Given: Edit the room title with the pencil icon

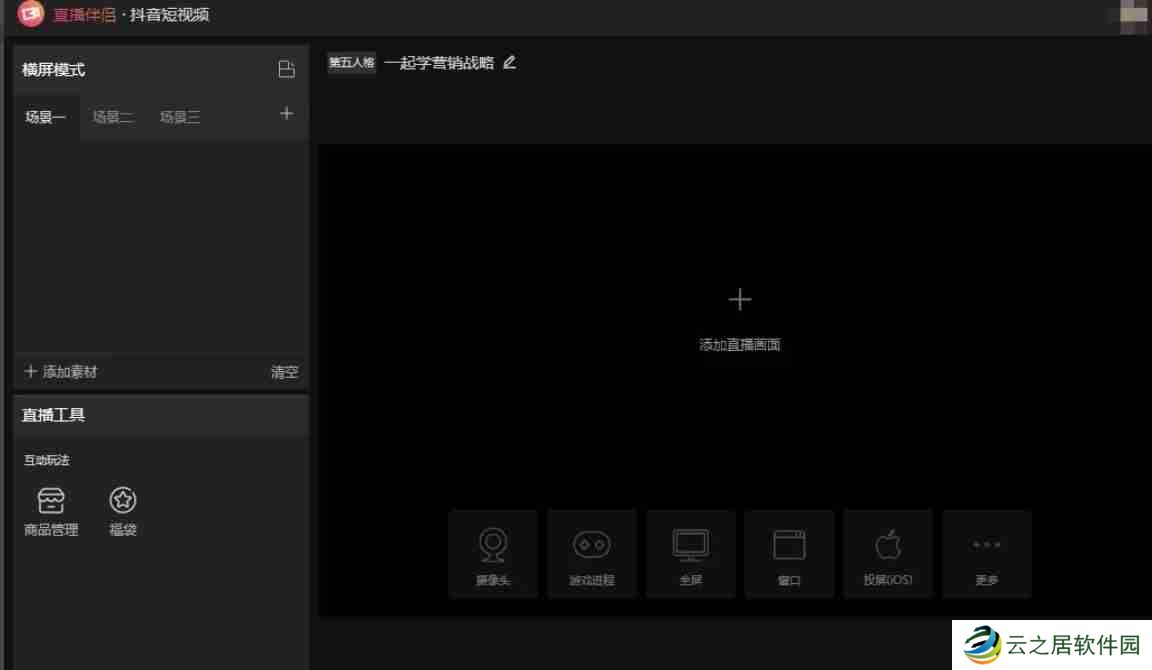Looking at the screenshot, I should click(x=510, y=62).
